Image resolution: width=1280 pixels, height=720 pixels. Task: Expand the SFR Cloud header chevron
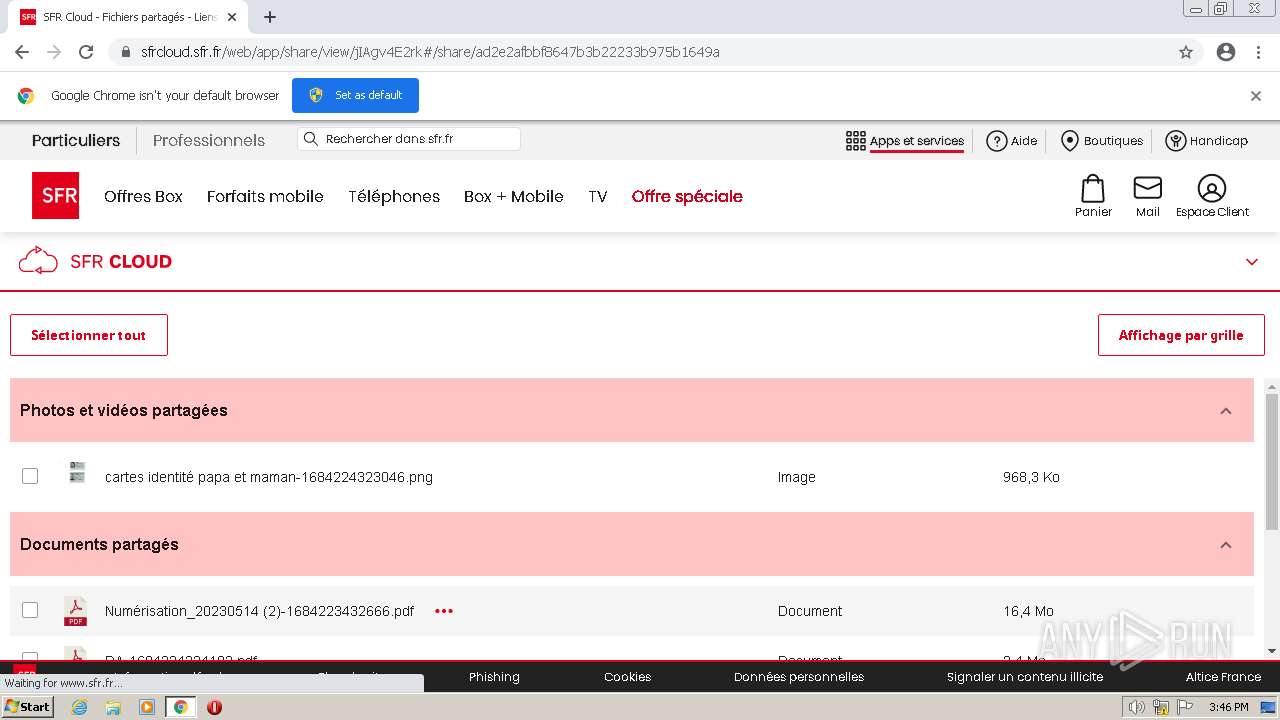click(x=1252, y=262)
